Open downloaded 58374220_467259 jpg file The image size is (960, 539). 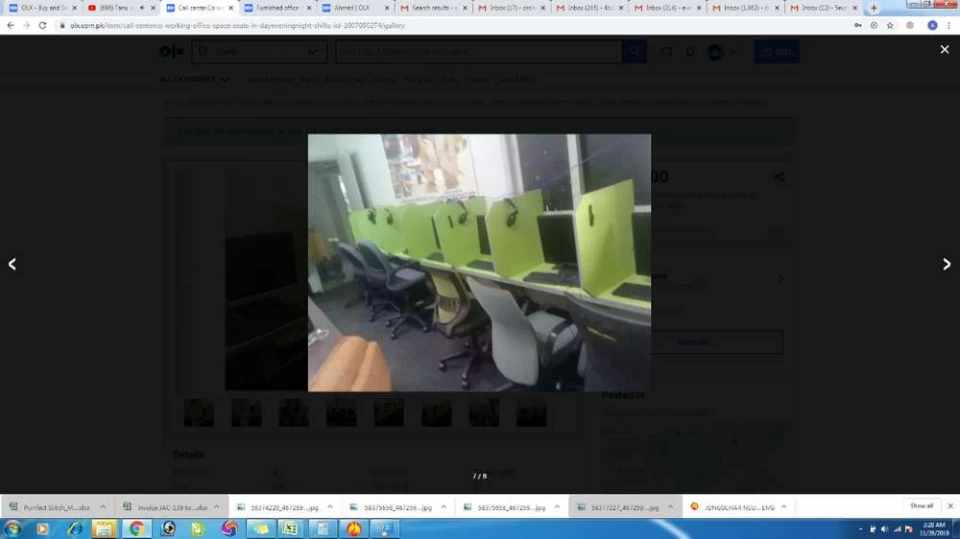(x=279, y=507)
